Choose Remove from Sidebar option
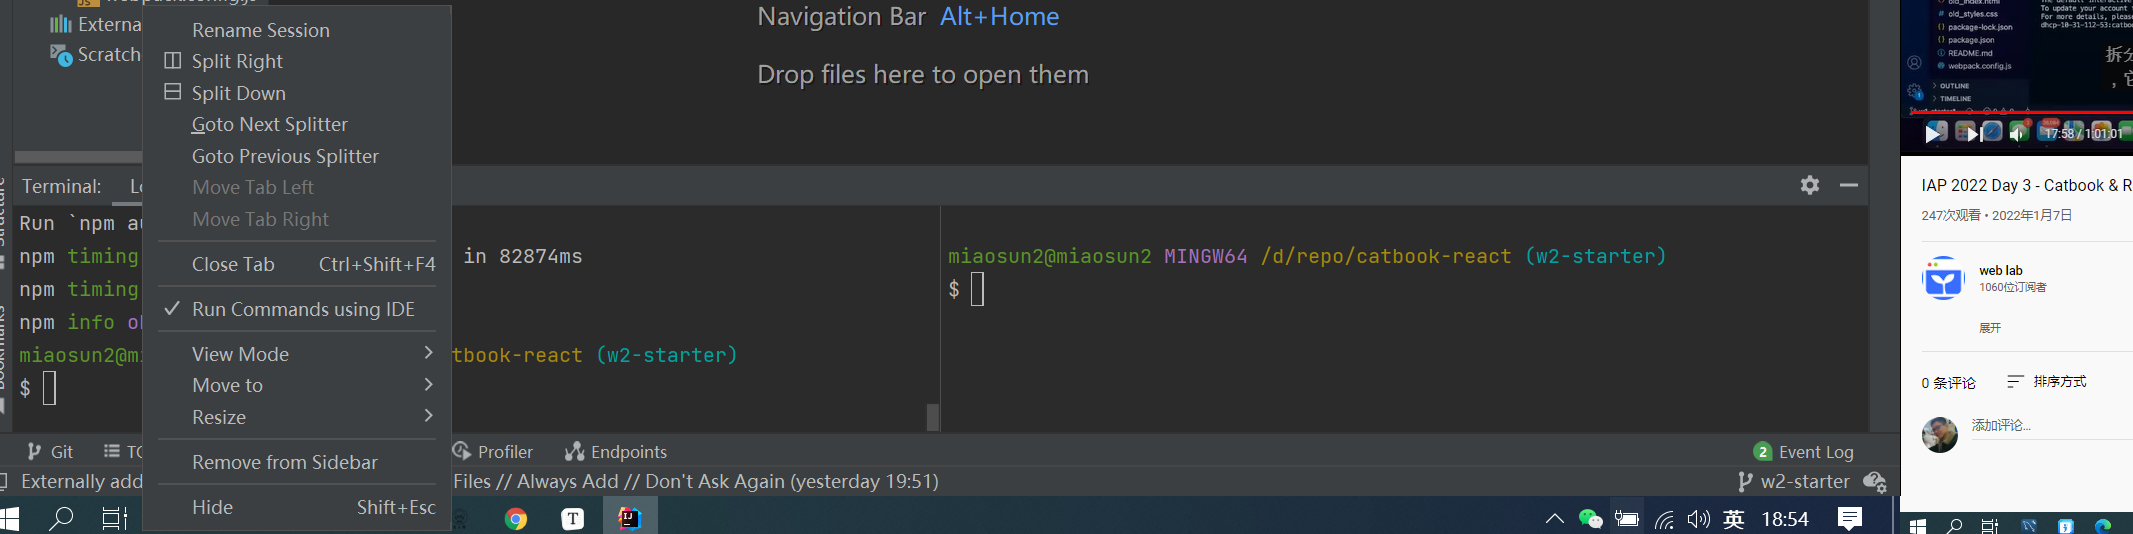The height and width of the screenshot is (534, 2133). pos(285,462)
